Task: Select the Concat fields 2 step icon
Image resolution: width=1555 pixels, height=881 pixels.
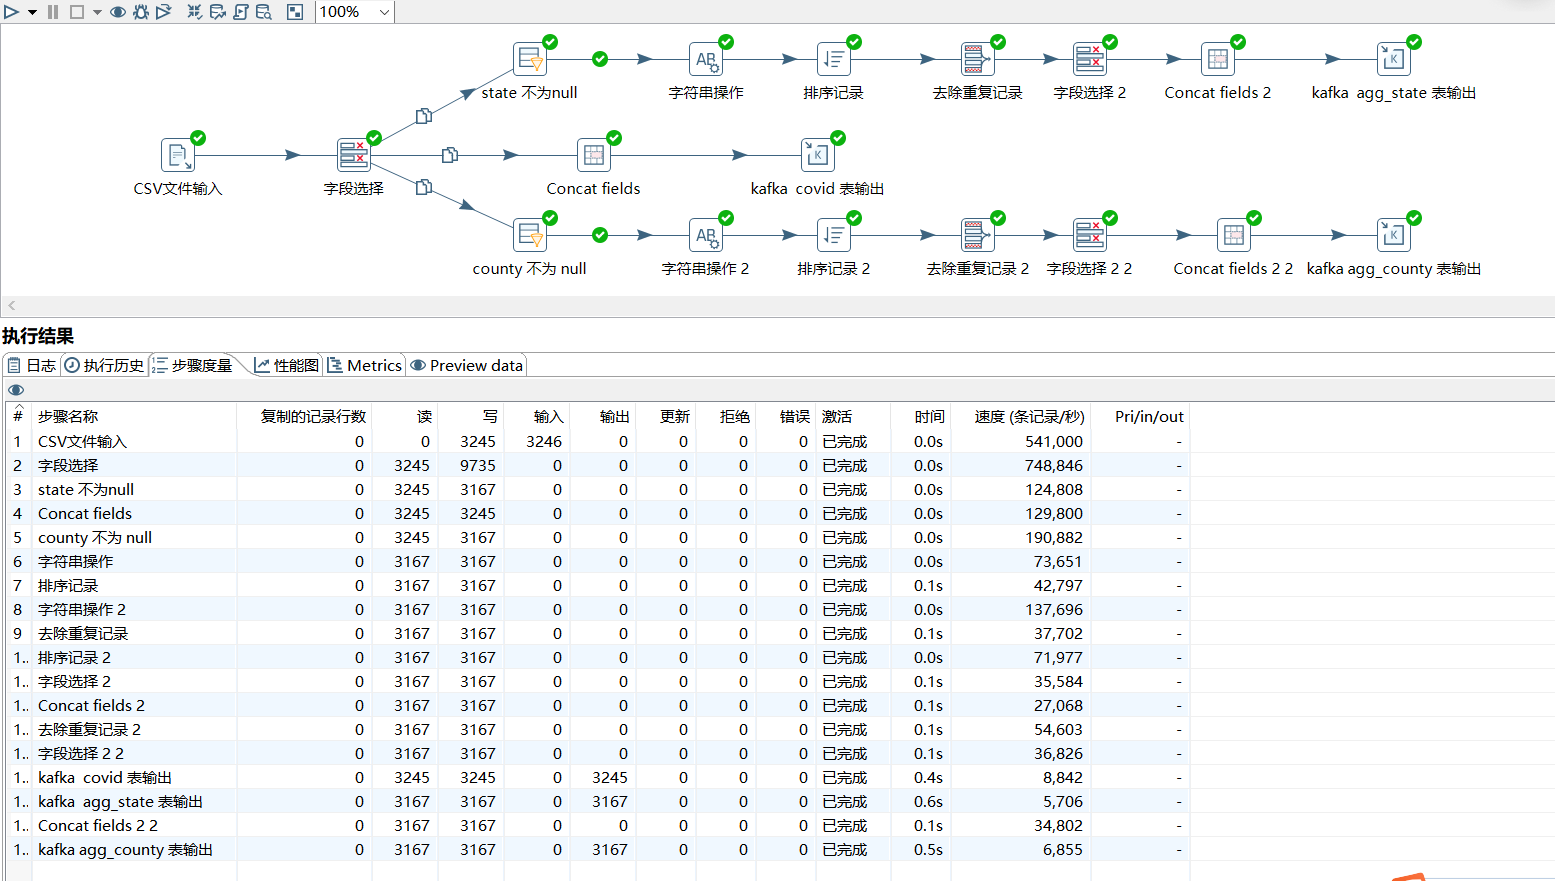Action: point(1217,59)
